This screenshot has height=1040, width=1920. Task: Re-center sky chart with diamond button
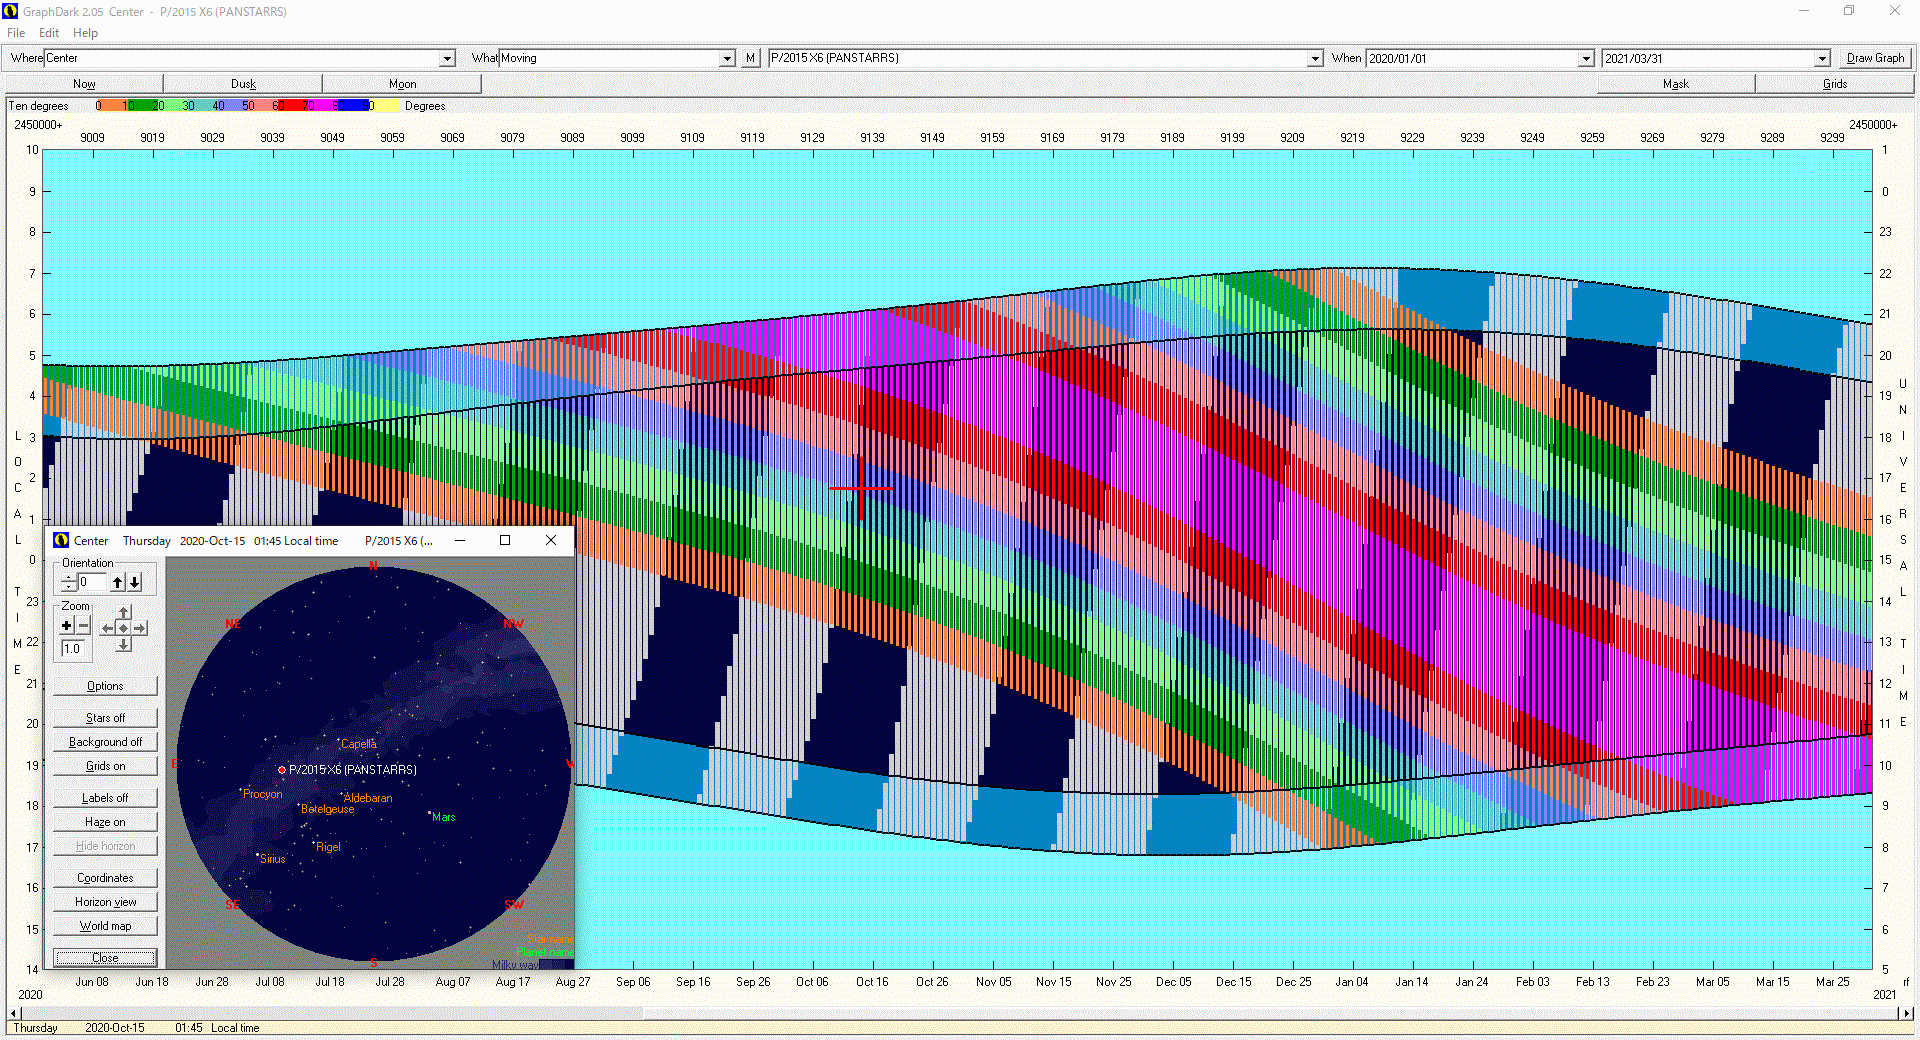(123, 628)
